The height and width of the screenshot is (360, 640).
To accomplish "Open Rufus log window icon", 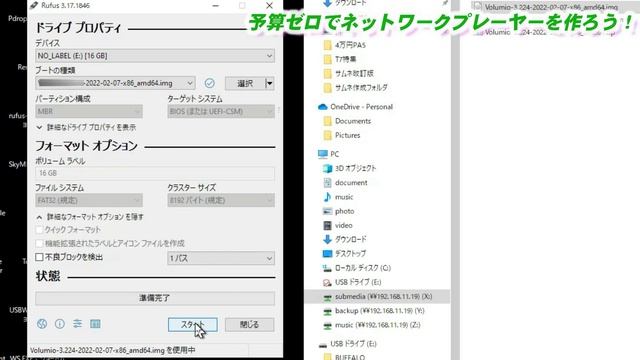I will coord(96,324).
